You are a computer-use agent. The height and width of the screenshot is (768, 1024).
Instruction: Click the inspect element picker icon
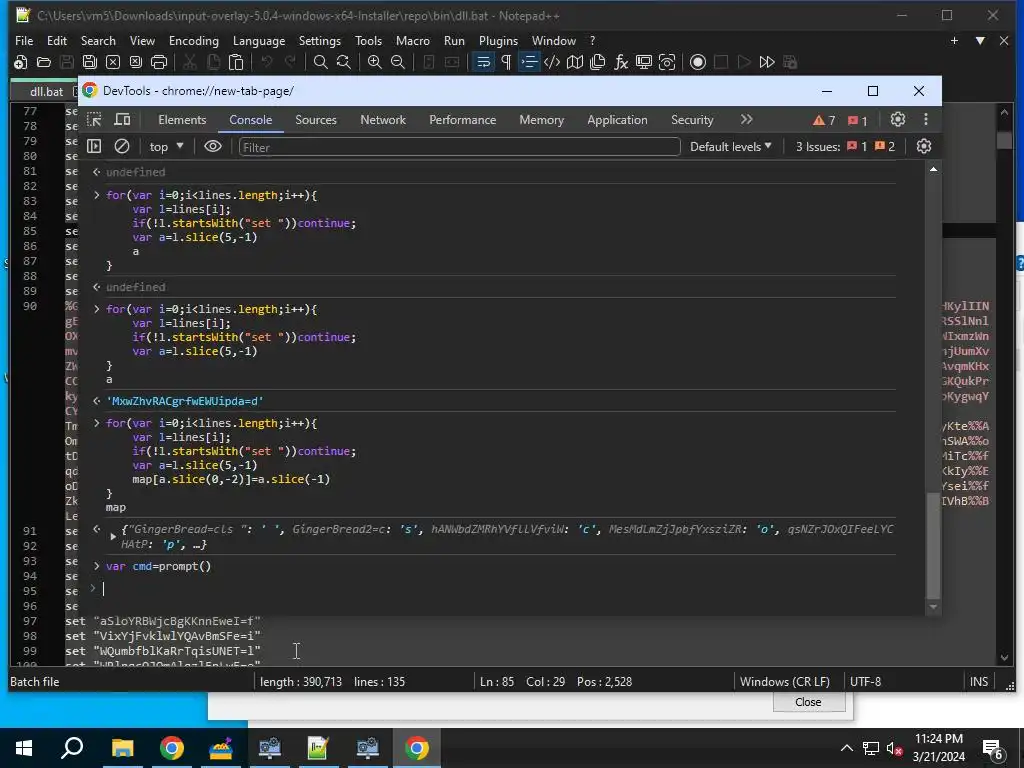point(94,120)
